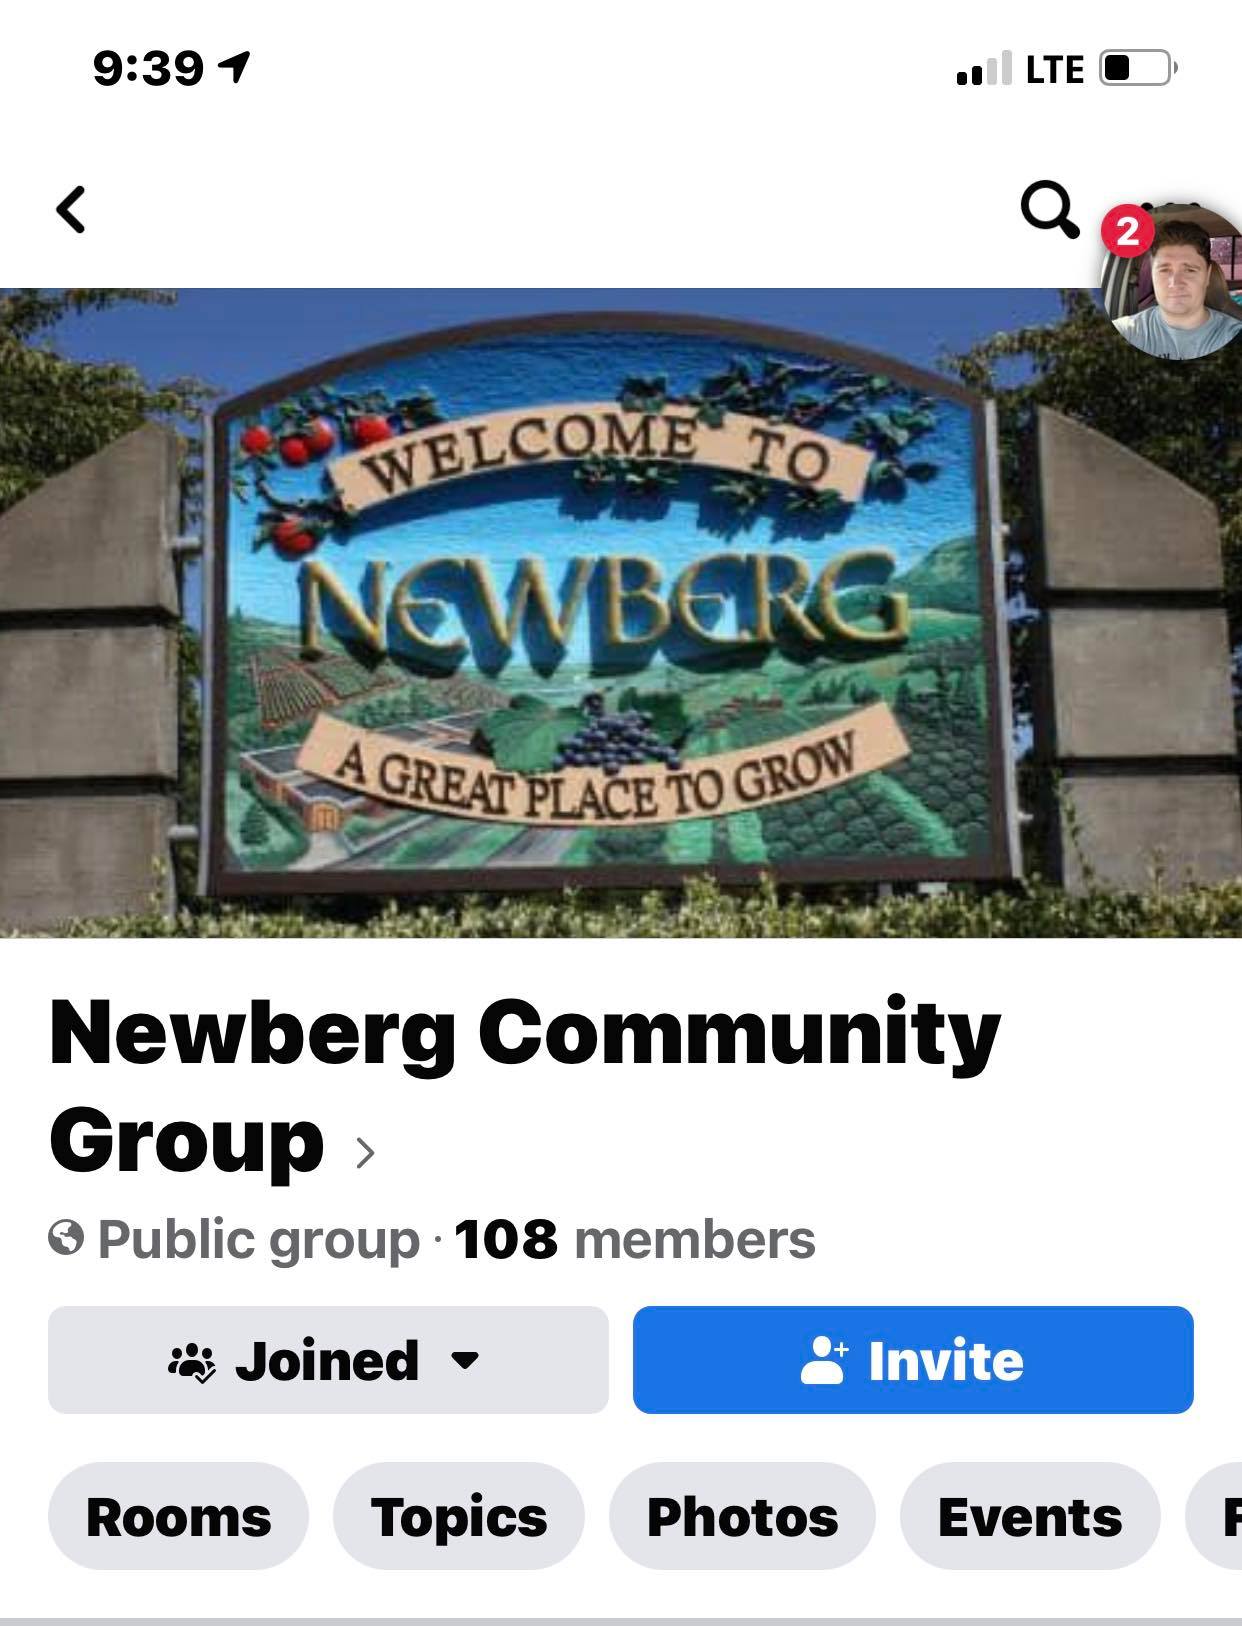Tap the add-person icon in Invite
The width and height of the screenshot is (1242, 1626).
(x=825, y=1361)
